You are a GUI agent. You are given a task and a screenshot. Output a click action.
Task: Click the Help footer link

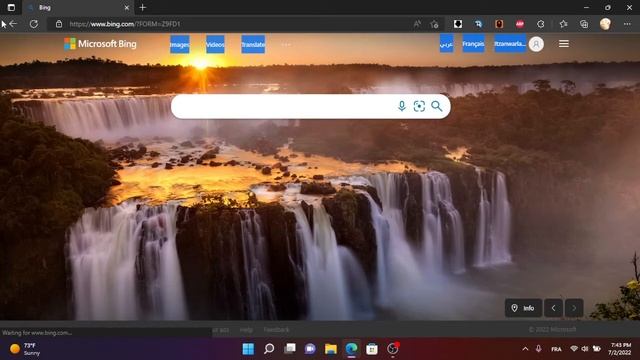(246, 330)
